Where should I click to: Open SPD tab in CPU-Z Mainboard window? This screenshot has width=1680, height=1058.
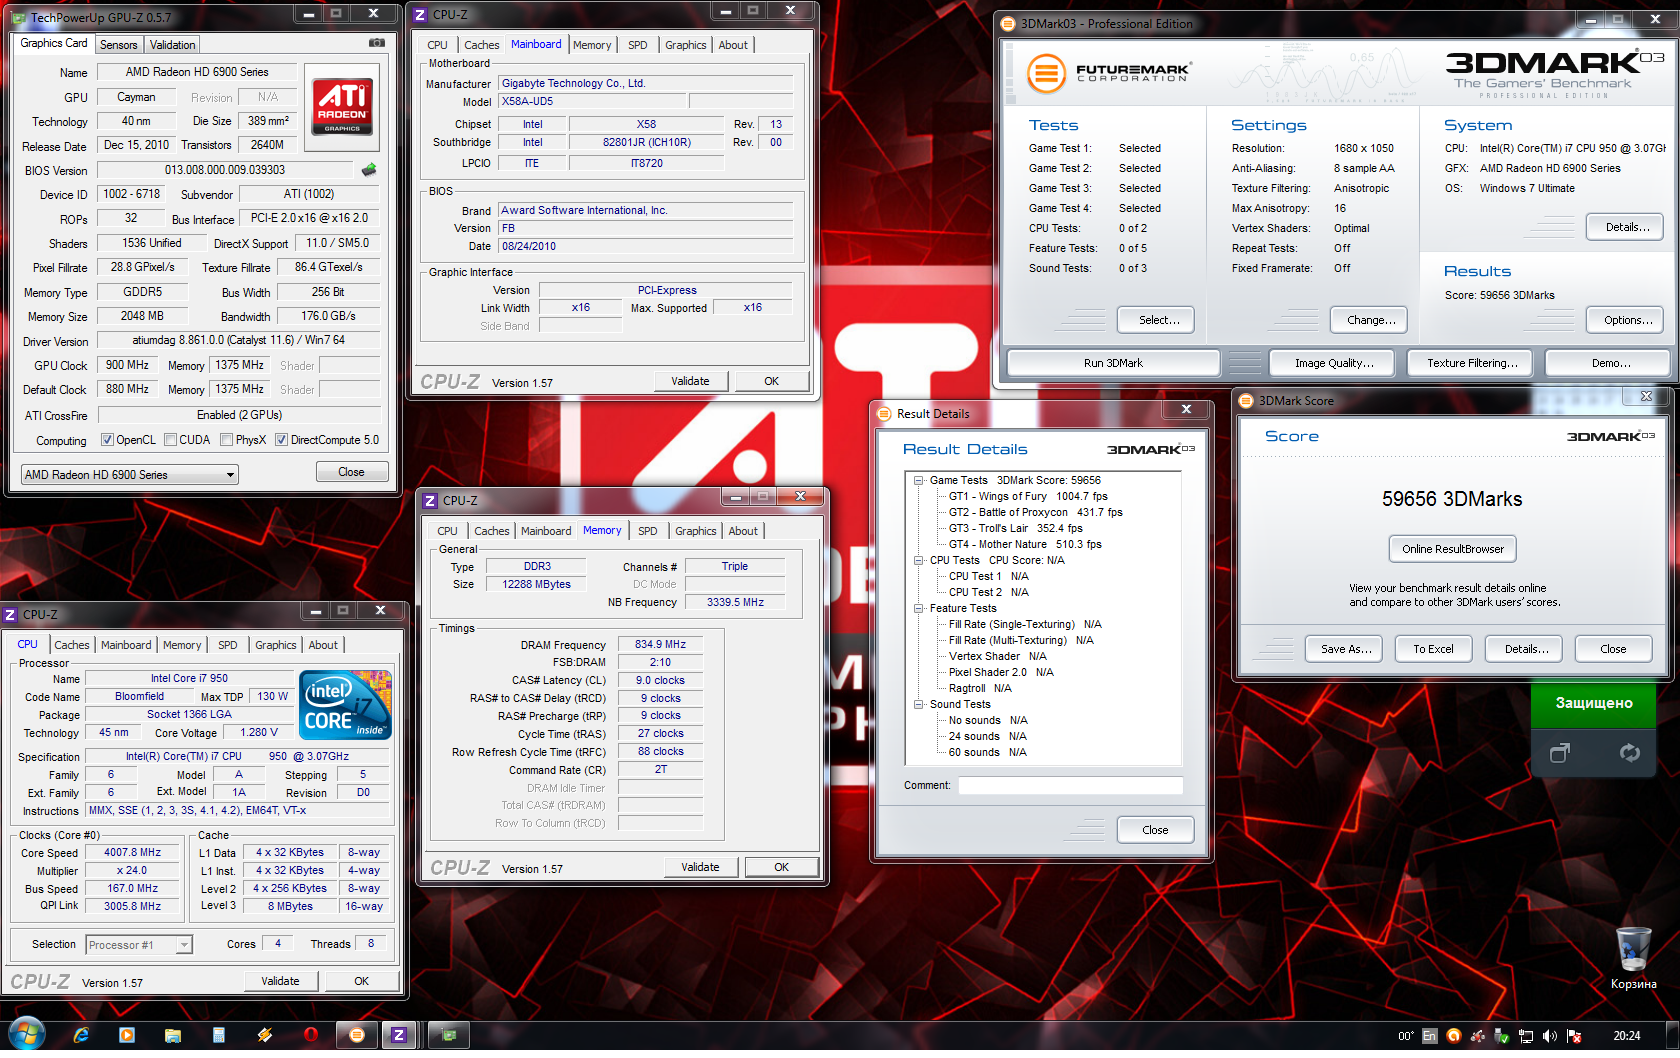[638, 45]
